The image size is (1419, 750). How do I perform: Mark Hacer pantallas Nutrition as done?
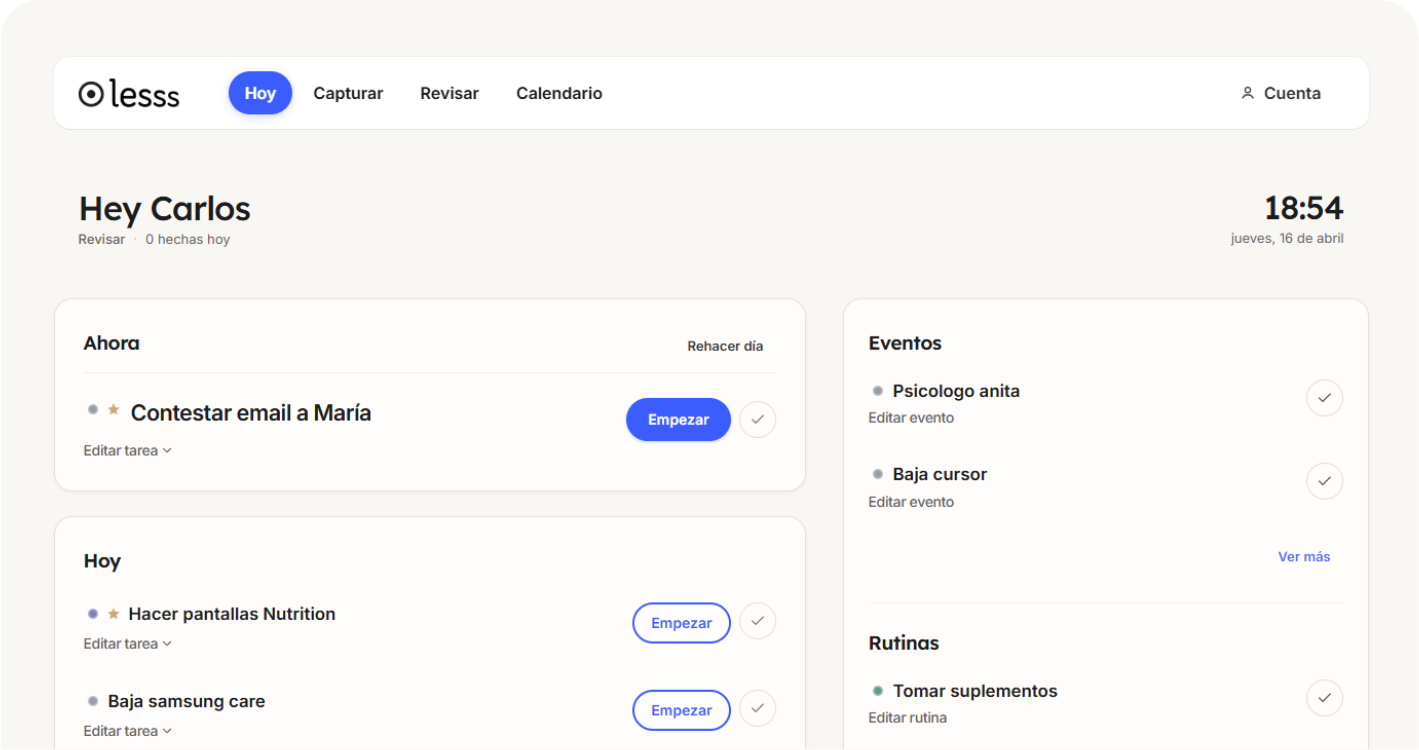point(757,622)
